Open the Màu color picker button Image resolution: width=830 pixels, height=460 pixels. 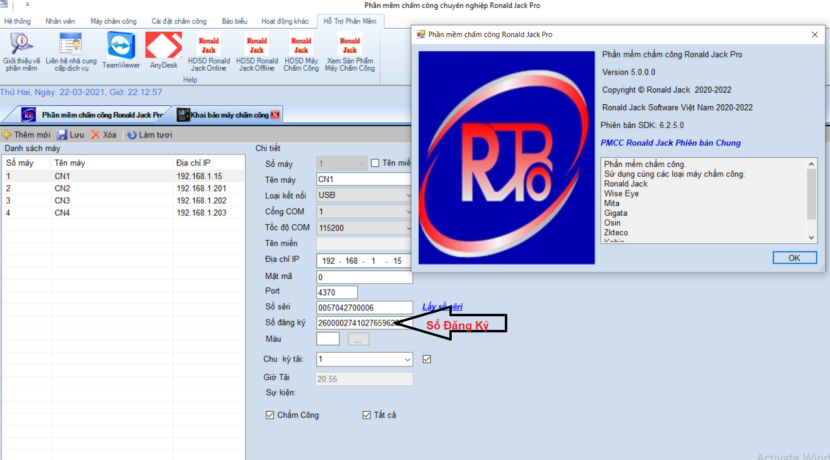pyautogui.click(x=358, y=339)
